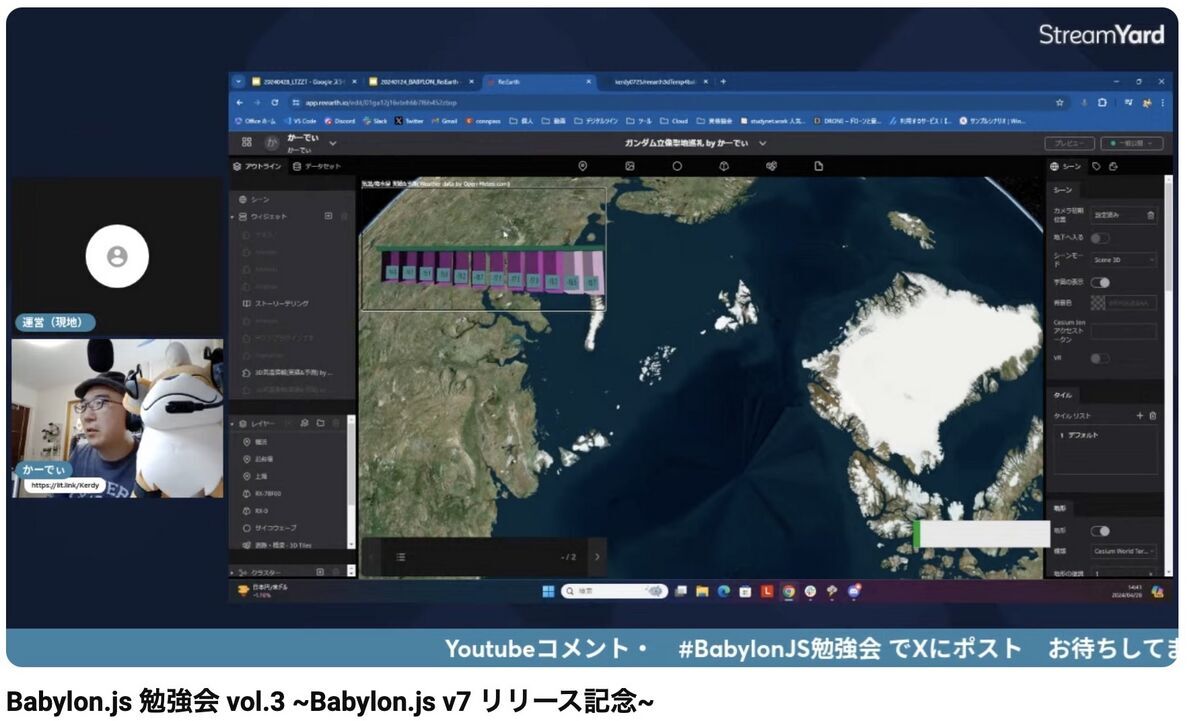Image resolution: width=1200 pixels, height=721 pixels.
Task: Add a new widget via ウィジェット plus icon
Action: tap(328, 216)
